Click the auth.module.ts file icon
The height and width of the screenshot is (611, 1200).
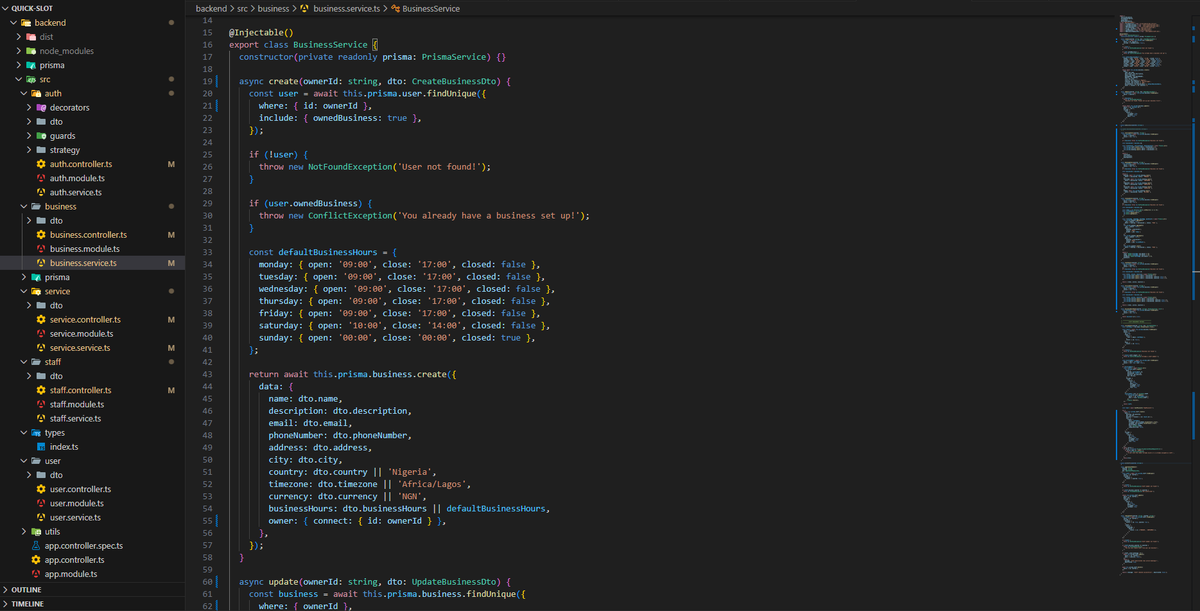(41, 178)
